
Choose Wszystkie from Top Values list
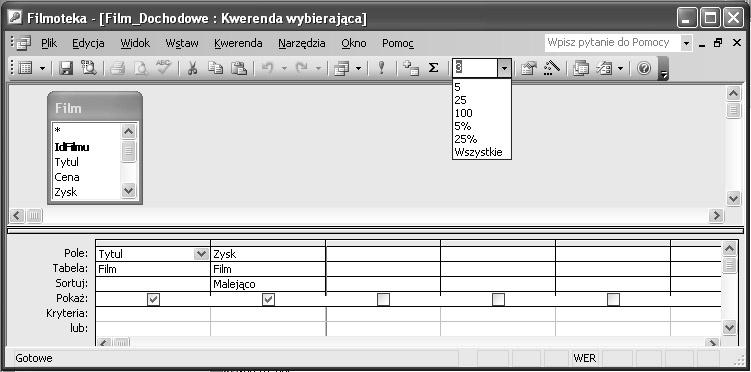481,152
